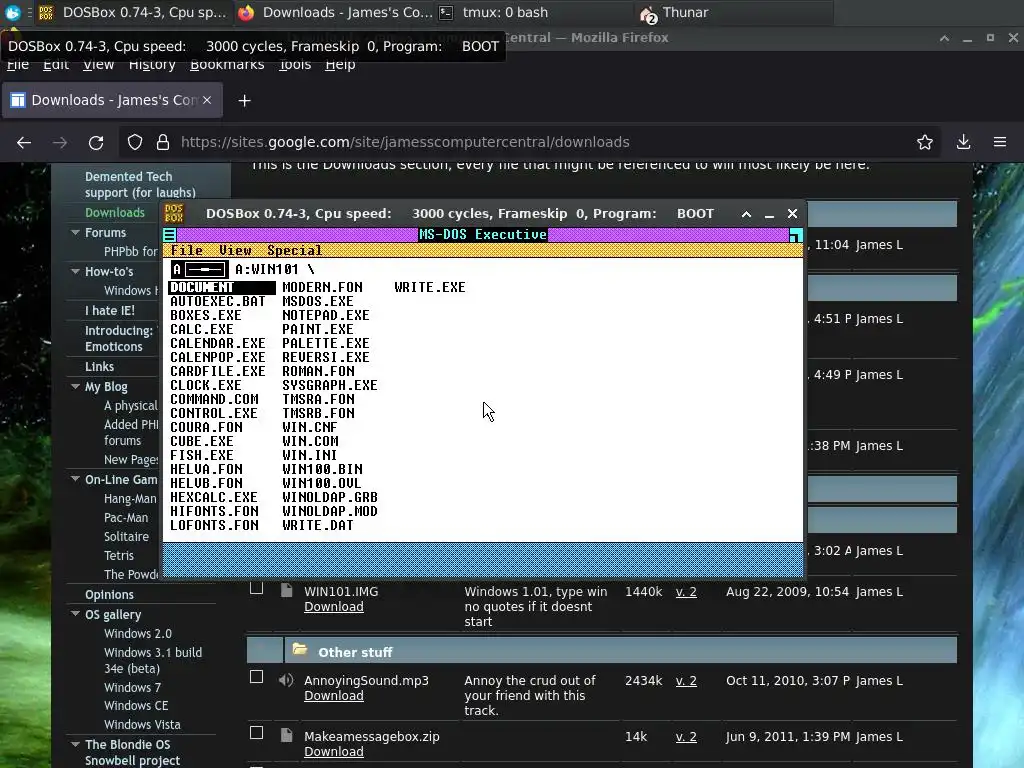This screenshot has width=1024, height=768.
Task: Click the MS-DOS Executive zoom box icon
Action: [795, 235]
